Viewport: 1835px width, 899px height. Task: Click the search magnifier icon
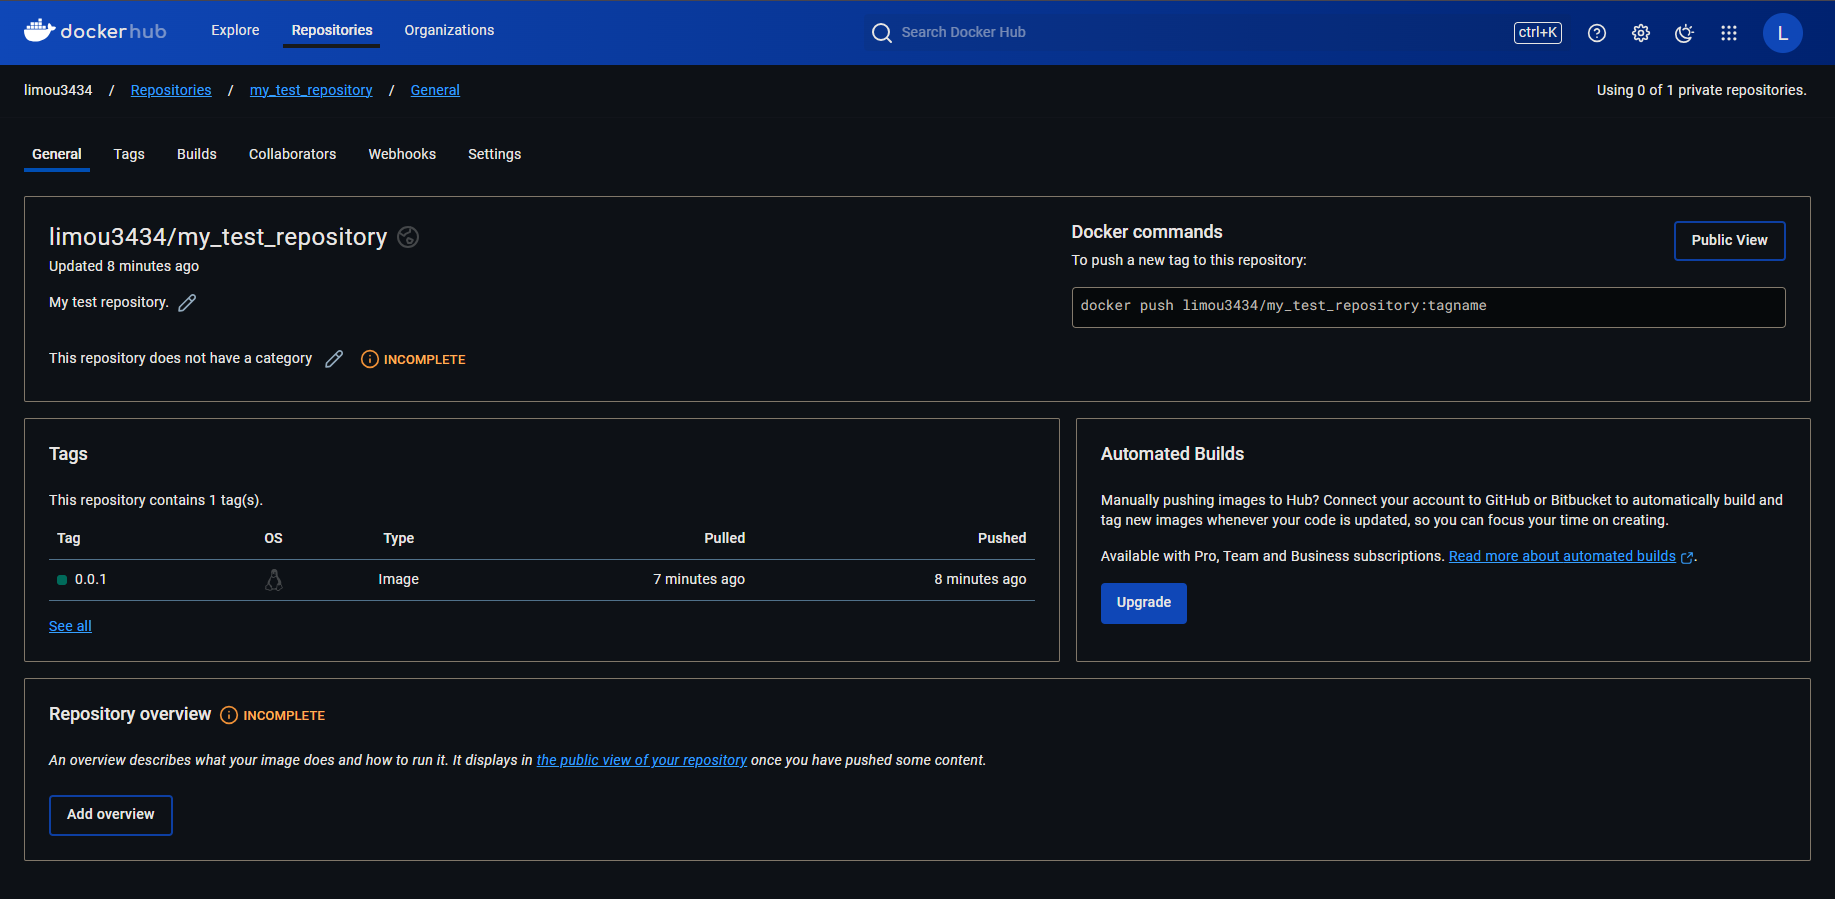point(881,33)
